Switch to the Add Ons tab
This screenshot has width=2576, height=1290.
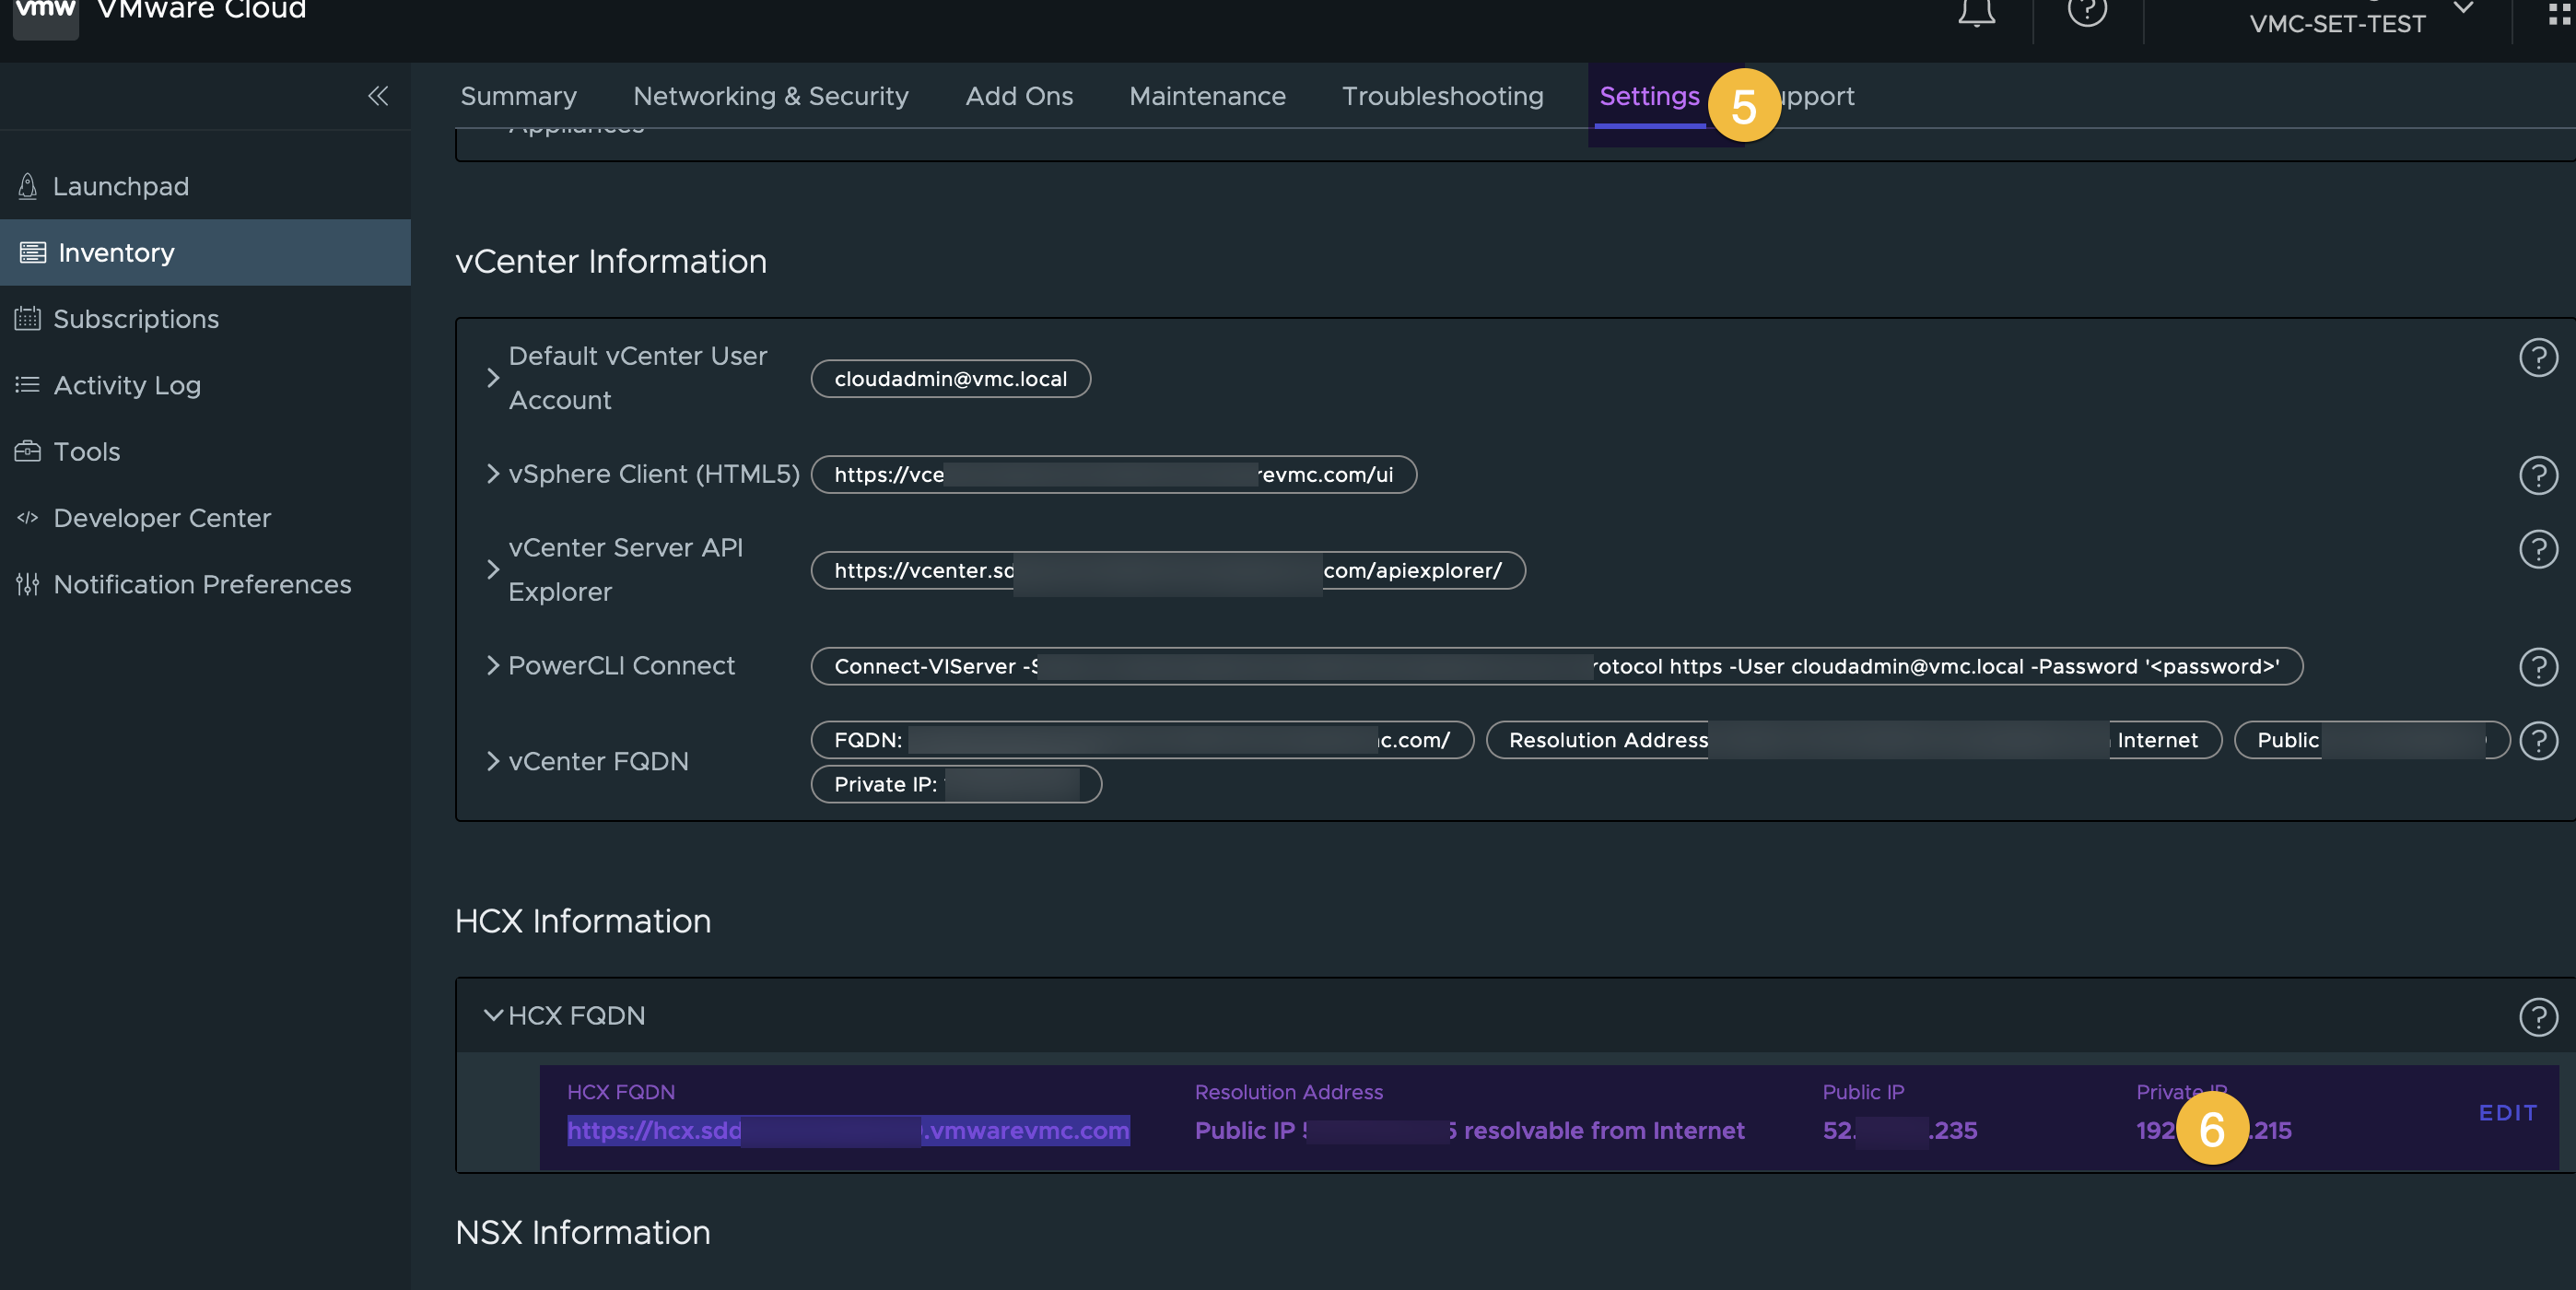pyautogui.click(x=1018, y=96)
